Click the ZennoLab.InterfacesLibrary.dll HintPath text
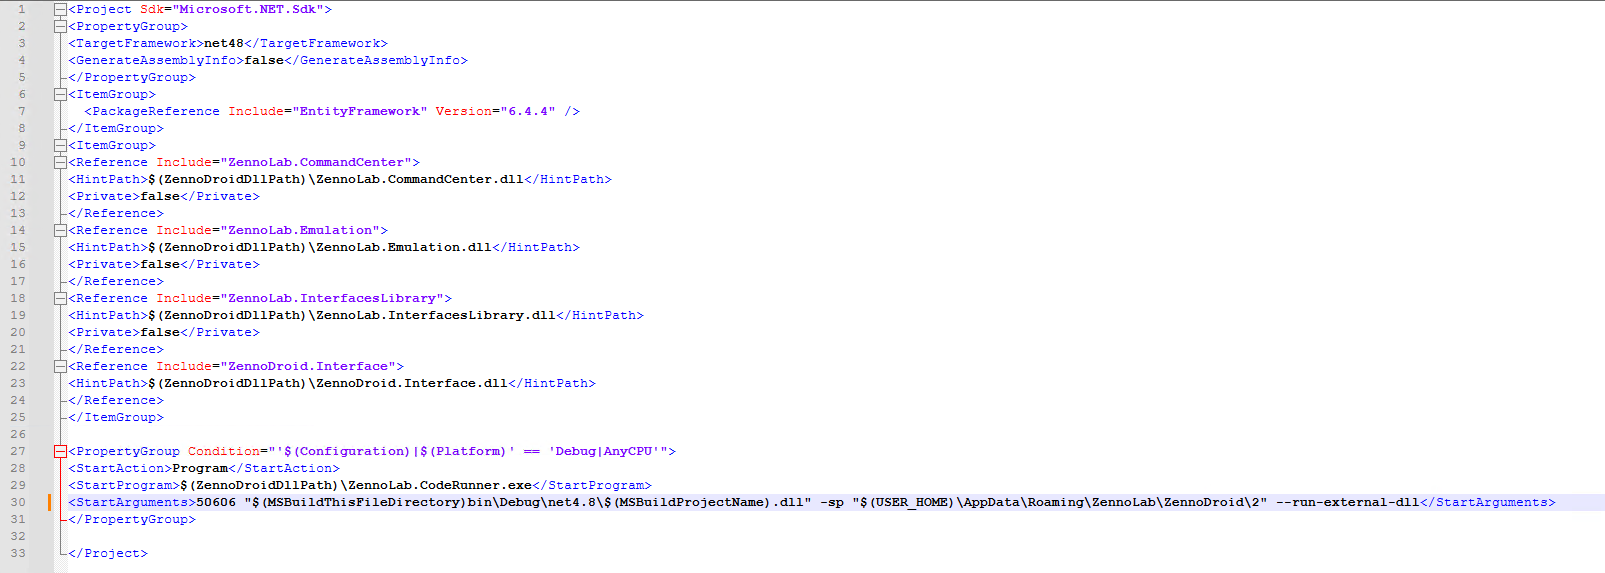Viewport: 1605px width, 573px height. (352, 315)
